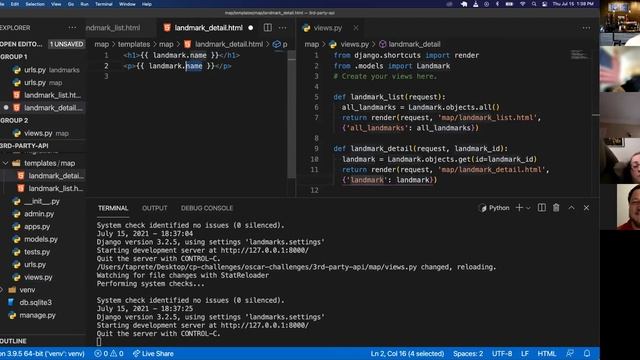Open landmark_list.html under templates/map

tap(43, 188)
